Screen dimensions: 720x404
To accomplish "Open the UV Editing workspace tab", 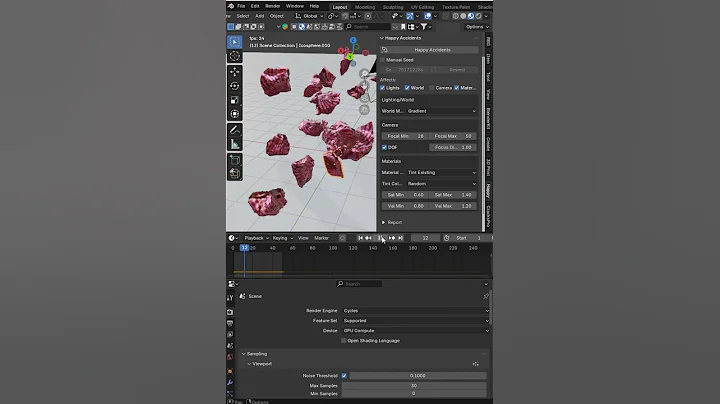I will pos(422,7).
